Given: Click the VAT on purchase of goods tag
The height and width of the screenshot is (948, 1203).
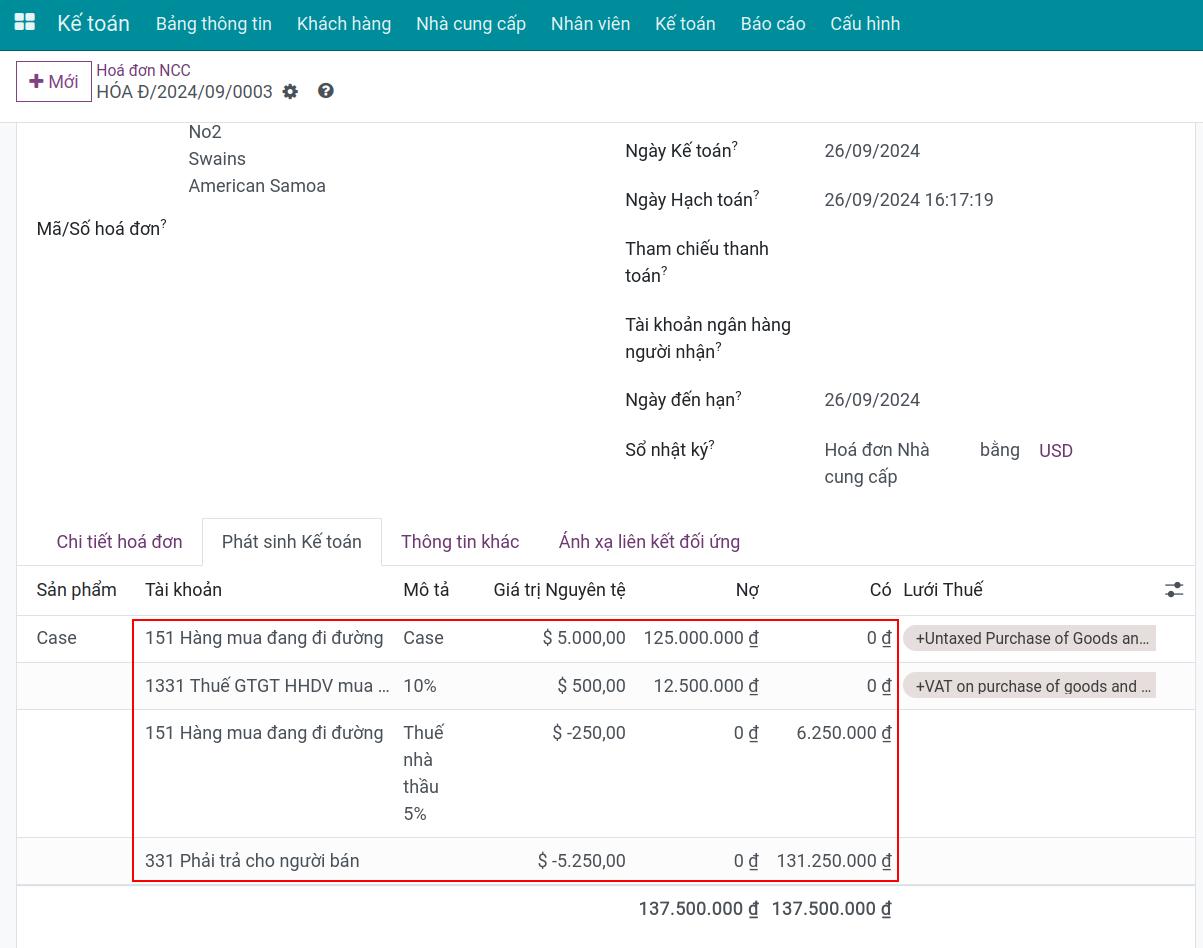Looking at the screenshot, I should tap(1030, 686).
